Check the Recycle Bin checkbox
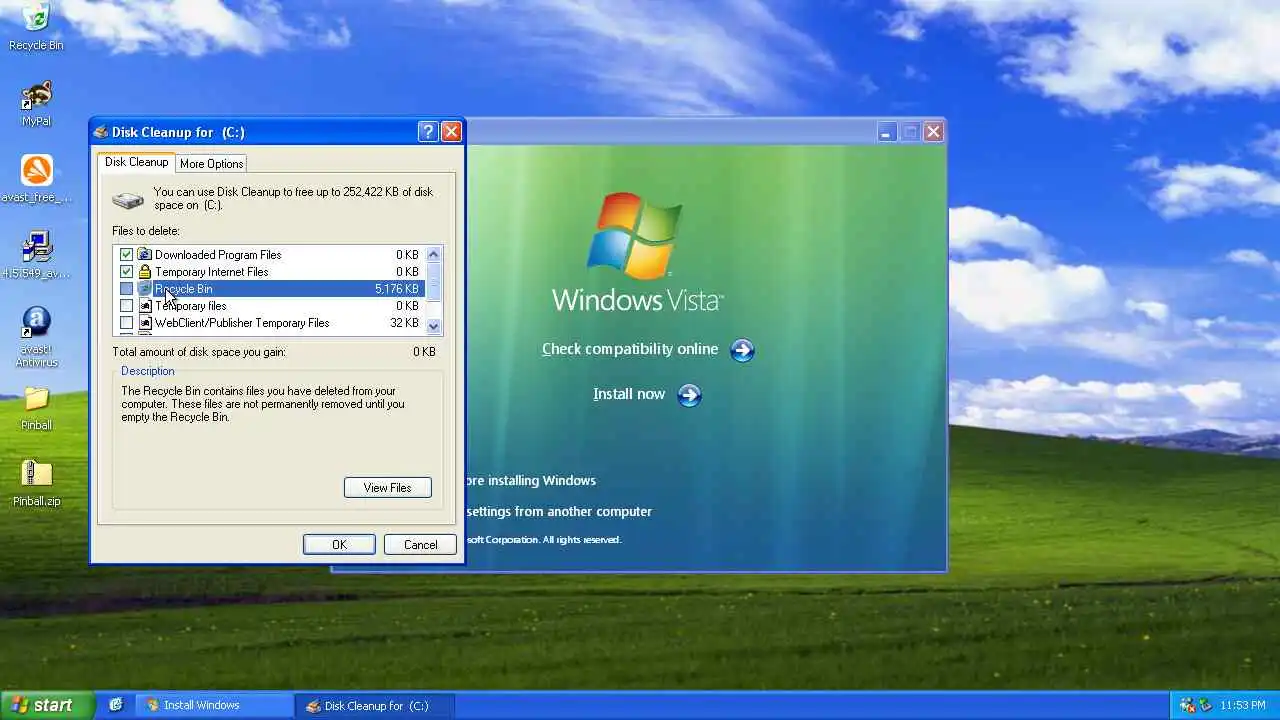 [126, 289]
